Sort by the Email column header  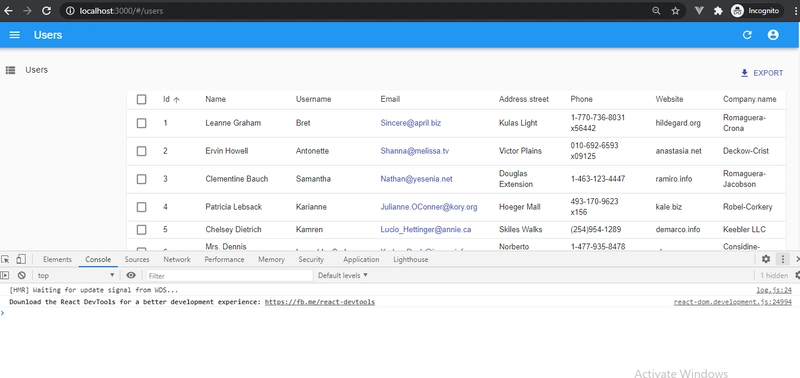pyautogui.click(x=390, y=99)
